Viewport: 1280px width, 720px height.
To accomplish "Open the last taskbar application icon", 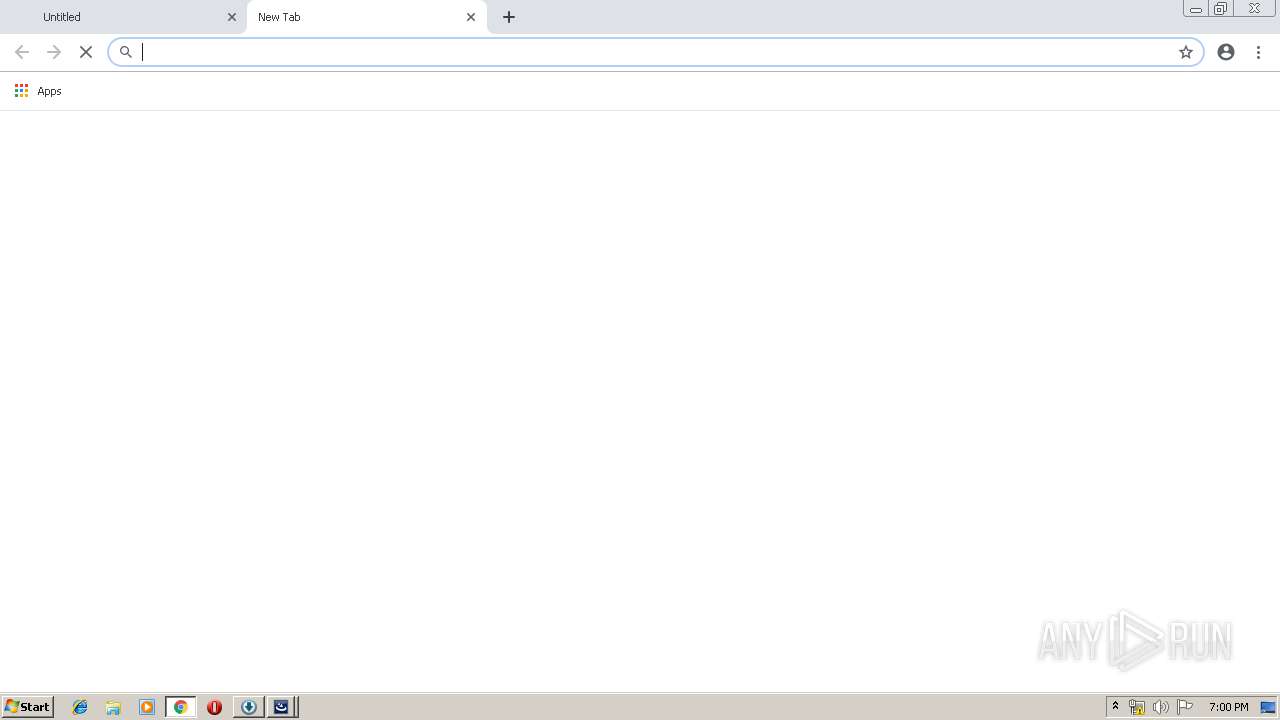I will tap(281, 707).
